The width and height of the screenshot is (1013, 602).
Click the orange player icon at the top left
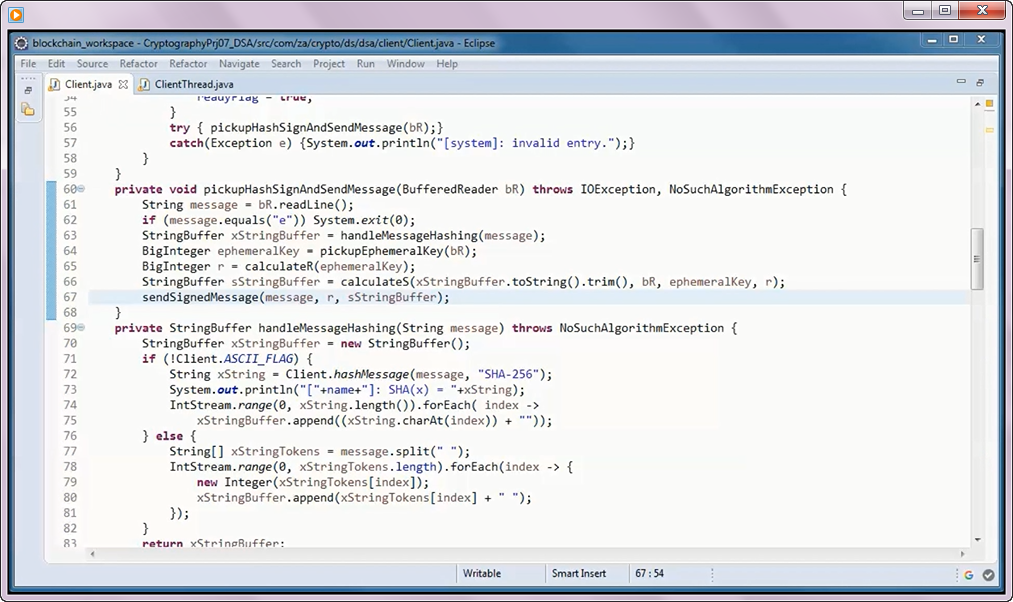coord(16,14)
